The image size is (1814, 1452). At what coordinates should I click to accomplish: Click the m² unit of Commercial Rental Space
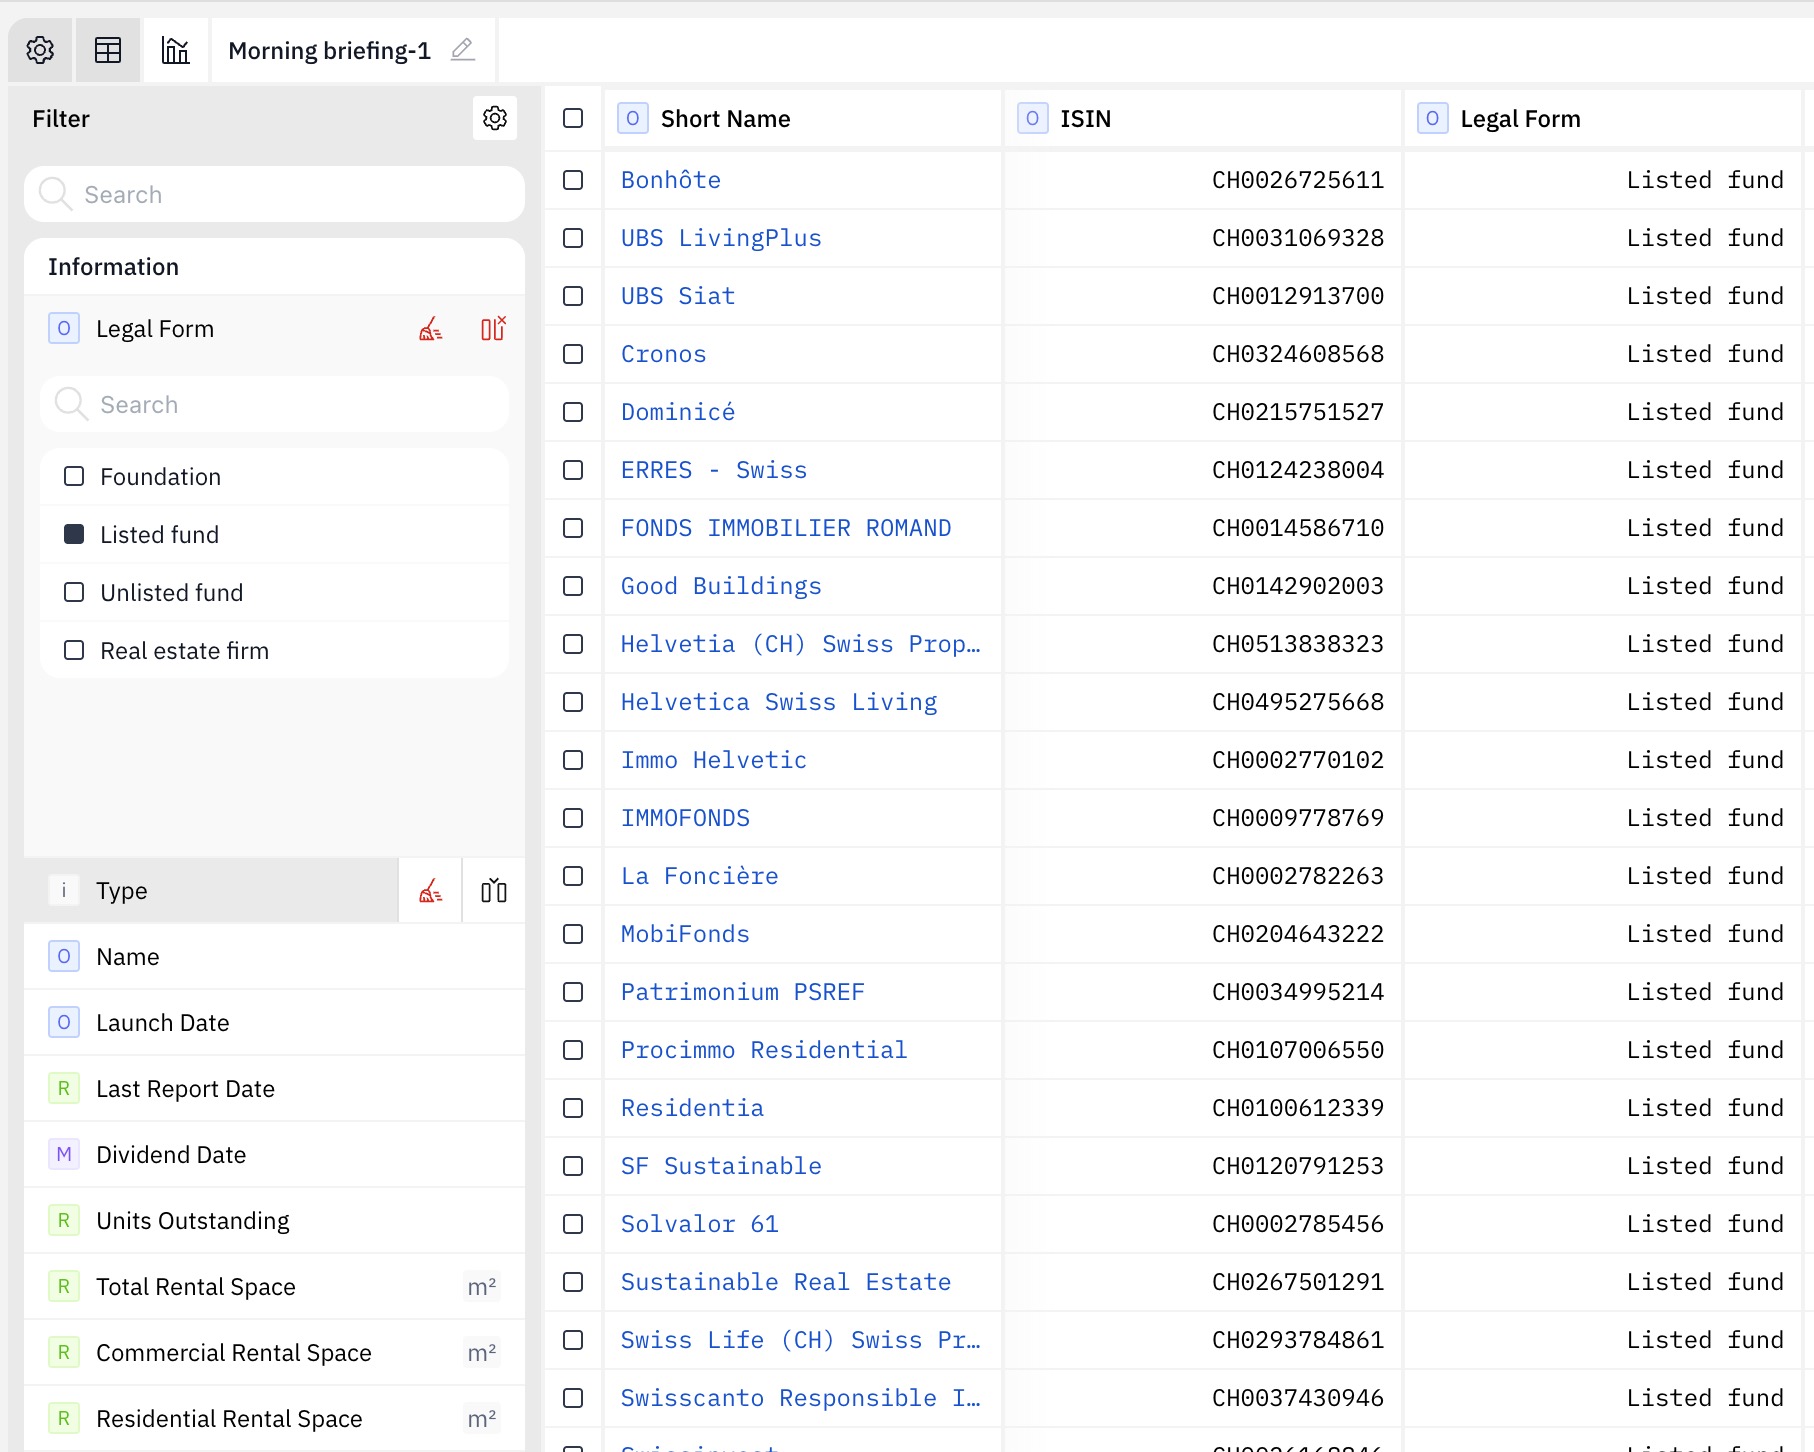[482, 1352]
